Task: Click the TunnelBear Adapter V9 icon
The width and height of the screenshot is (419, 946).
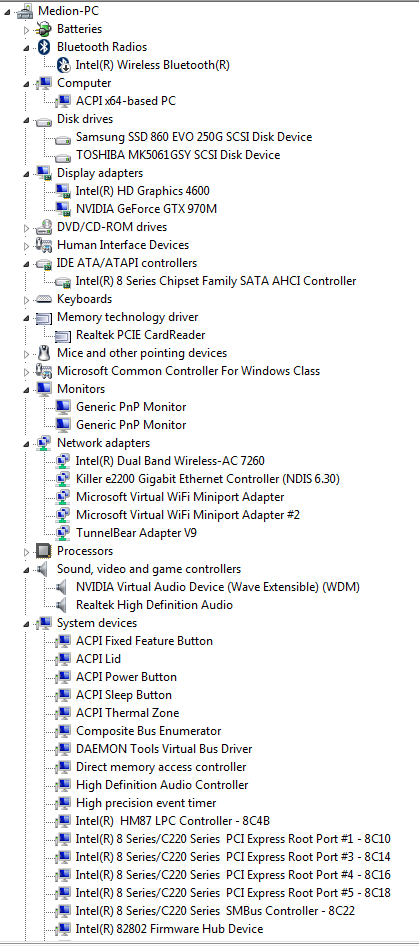Action: click(x=63, y=533)
